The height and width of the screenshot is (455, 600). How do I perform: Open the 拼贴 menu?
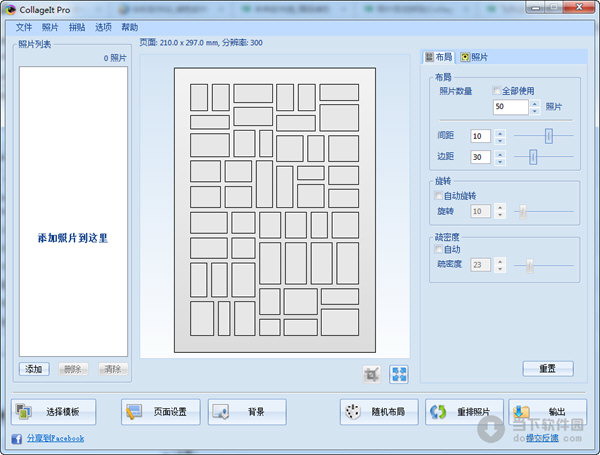click(77, 27)
